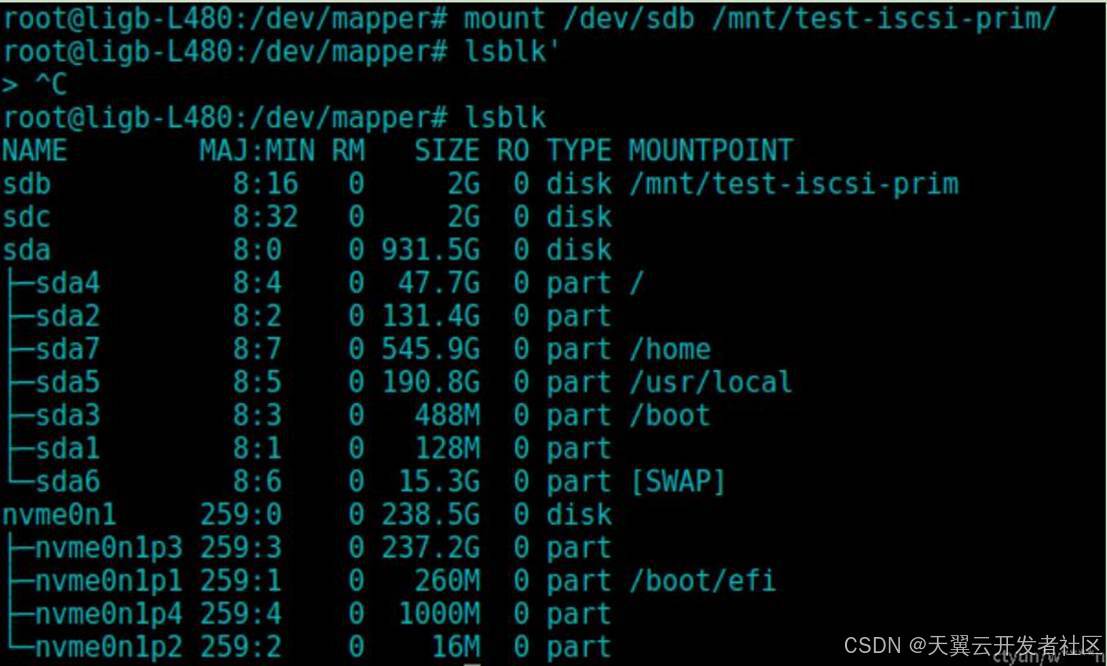Click the [SWAP] mountpoint text
1107x666 pixels.
677,482
